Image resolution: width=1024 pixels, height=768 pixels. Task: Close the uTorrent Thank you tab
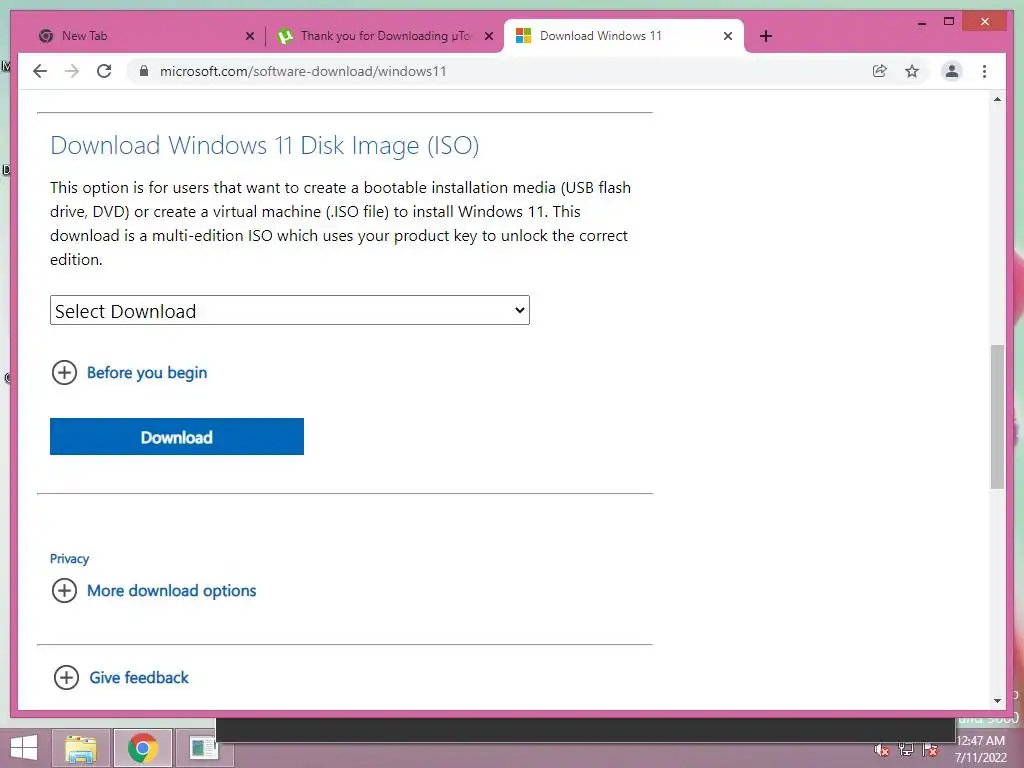click(x=488, y=36)
